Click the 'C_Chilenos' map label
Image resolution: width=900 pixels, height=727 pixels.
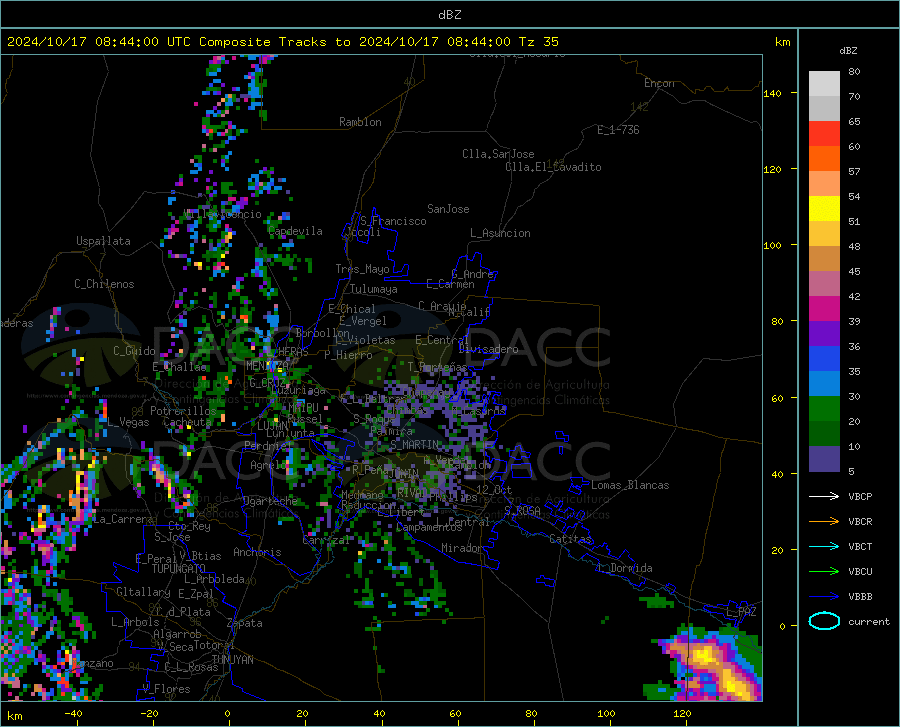pyautogui.click(x=104, y=284)
